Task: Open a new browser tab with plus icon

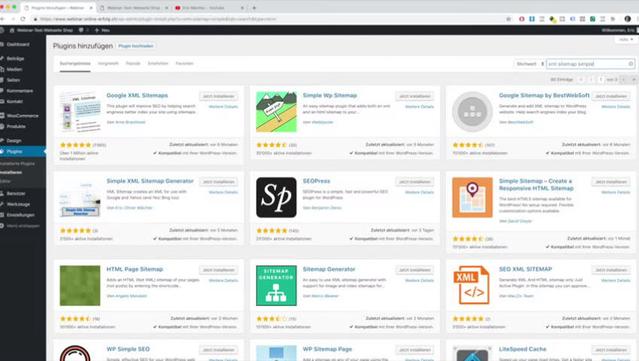Action: point(254,8)
